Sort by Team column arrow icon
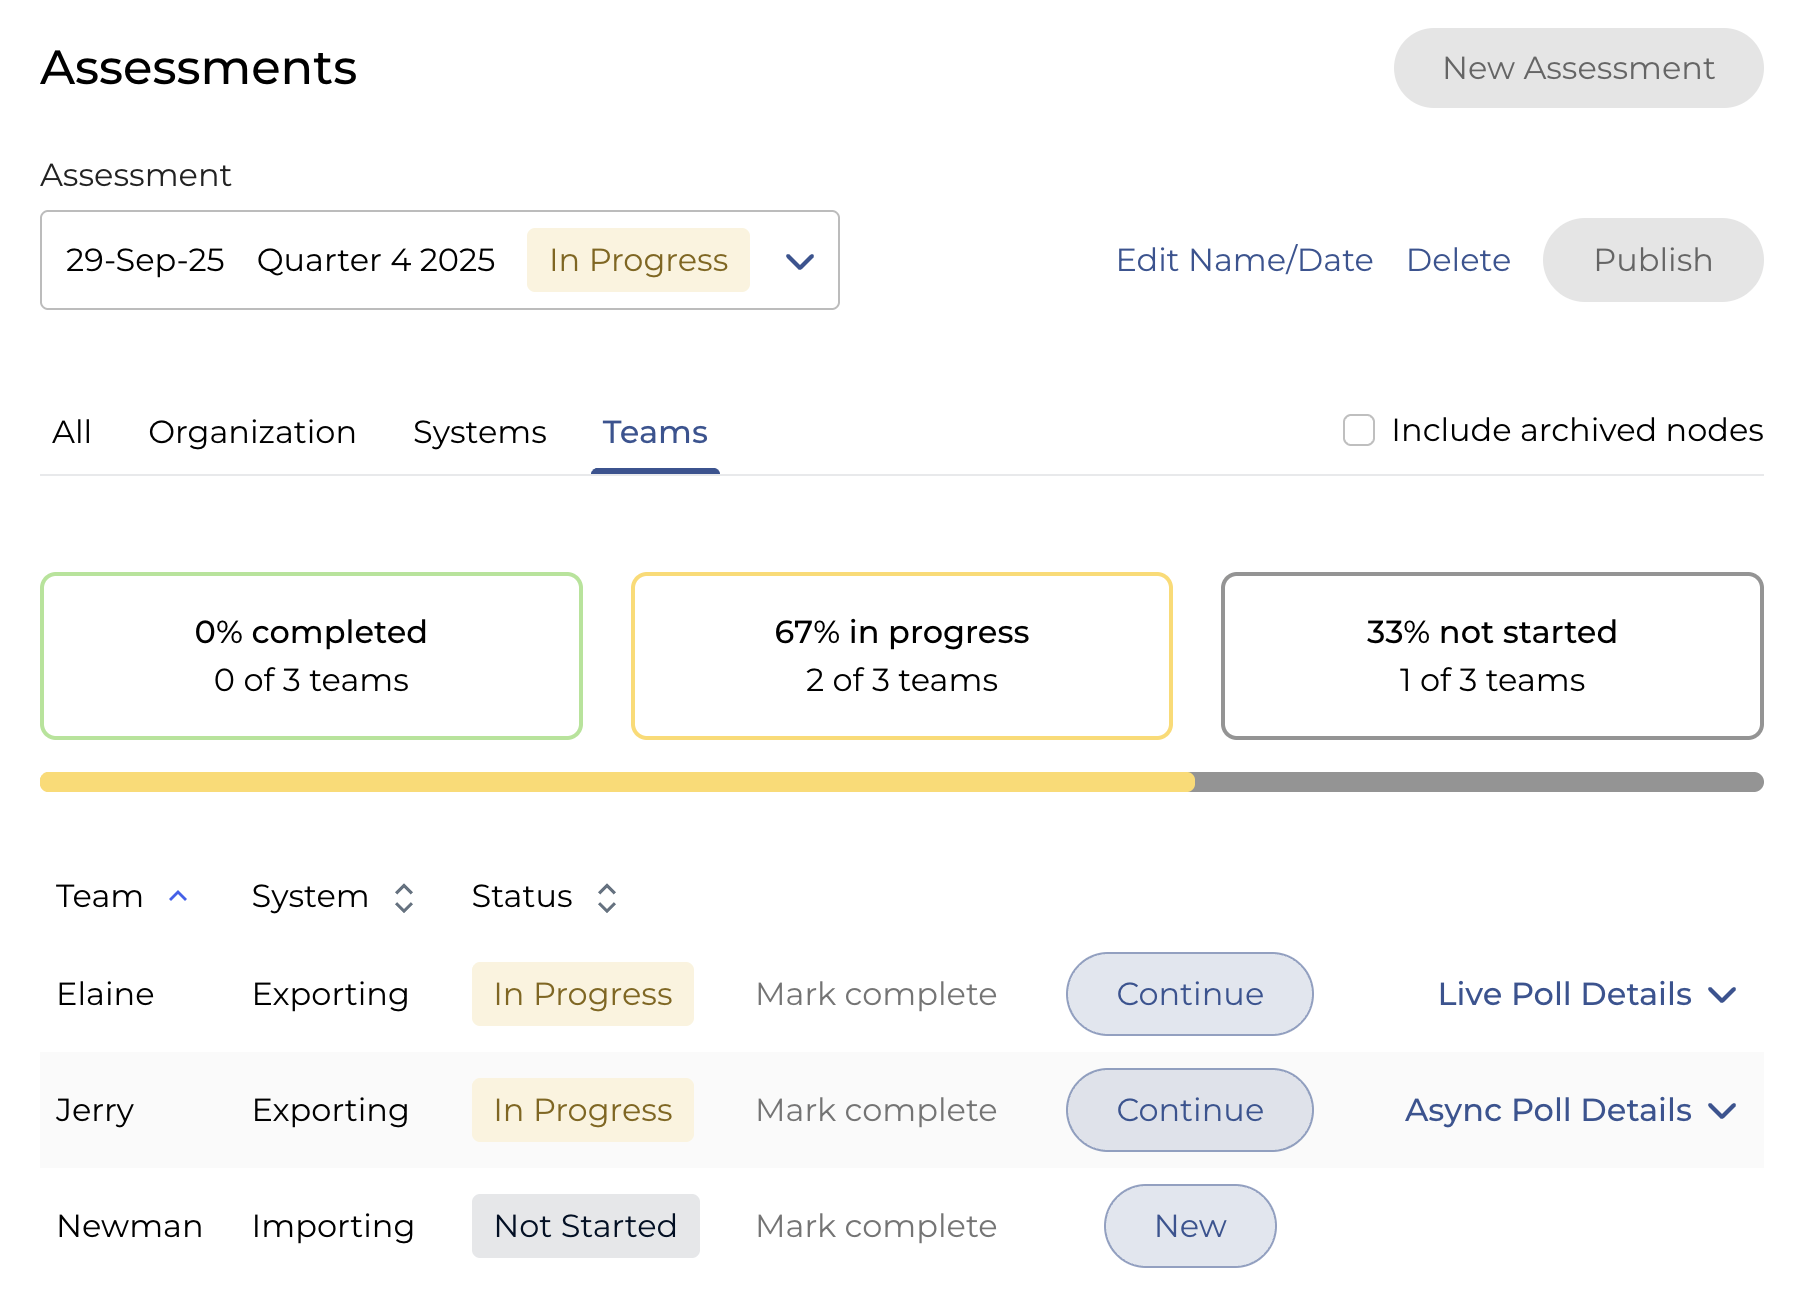Image resolution: width=1802 pixels, height=1290 pixels. coord(178,896)
